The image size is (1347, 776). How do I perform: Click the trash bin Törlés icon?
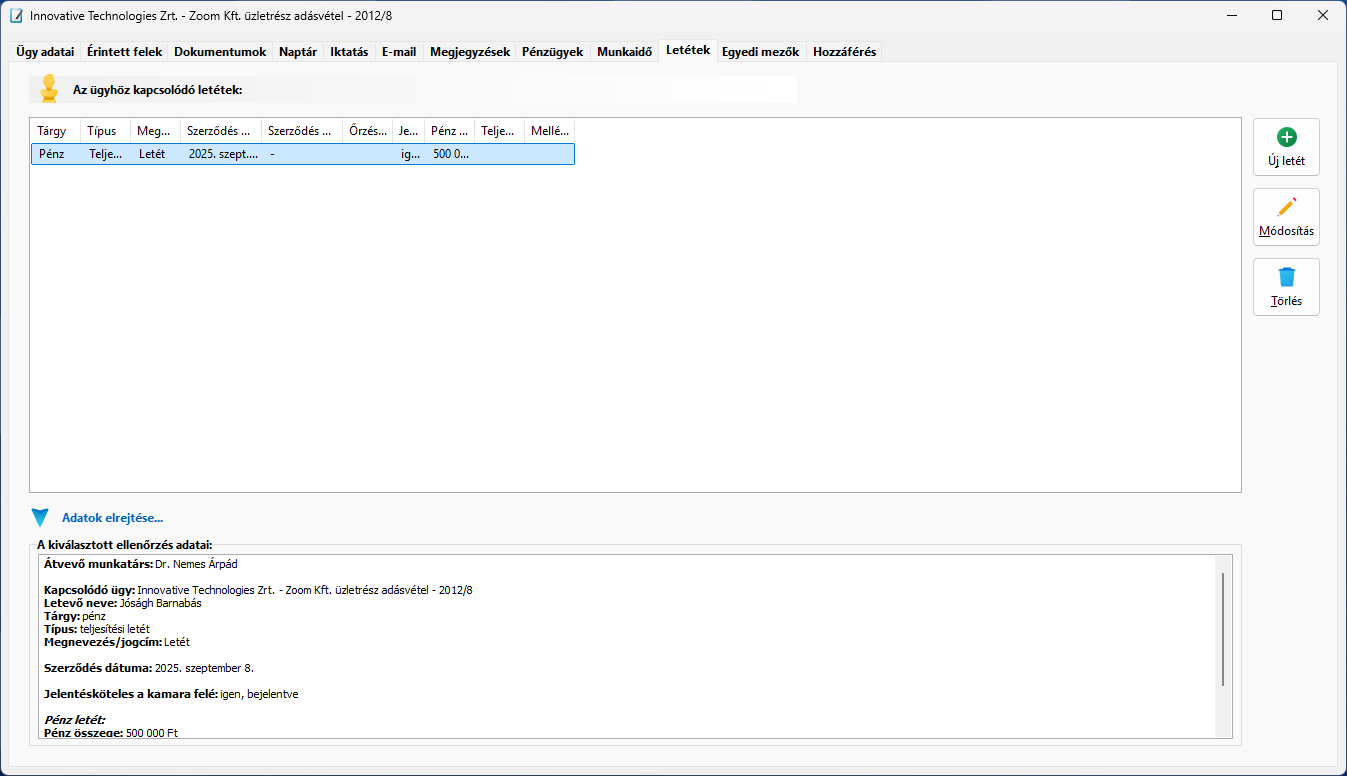pyautogui.click(x=1286, y=278)
